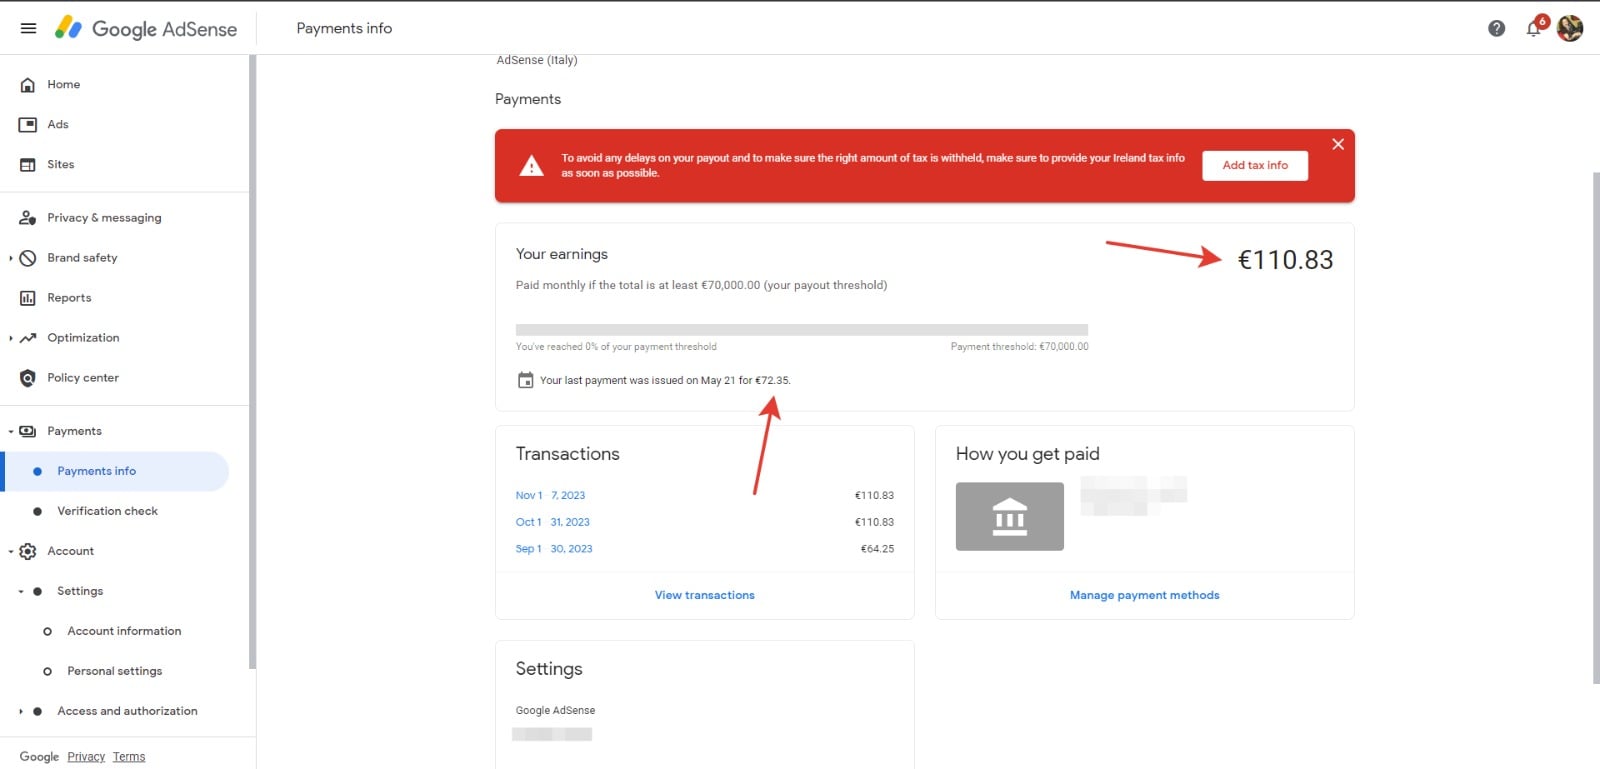Click the Payments money icon
Screen dimensions: 1600x769
tap(28, 431)
